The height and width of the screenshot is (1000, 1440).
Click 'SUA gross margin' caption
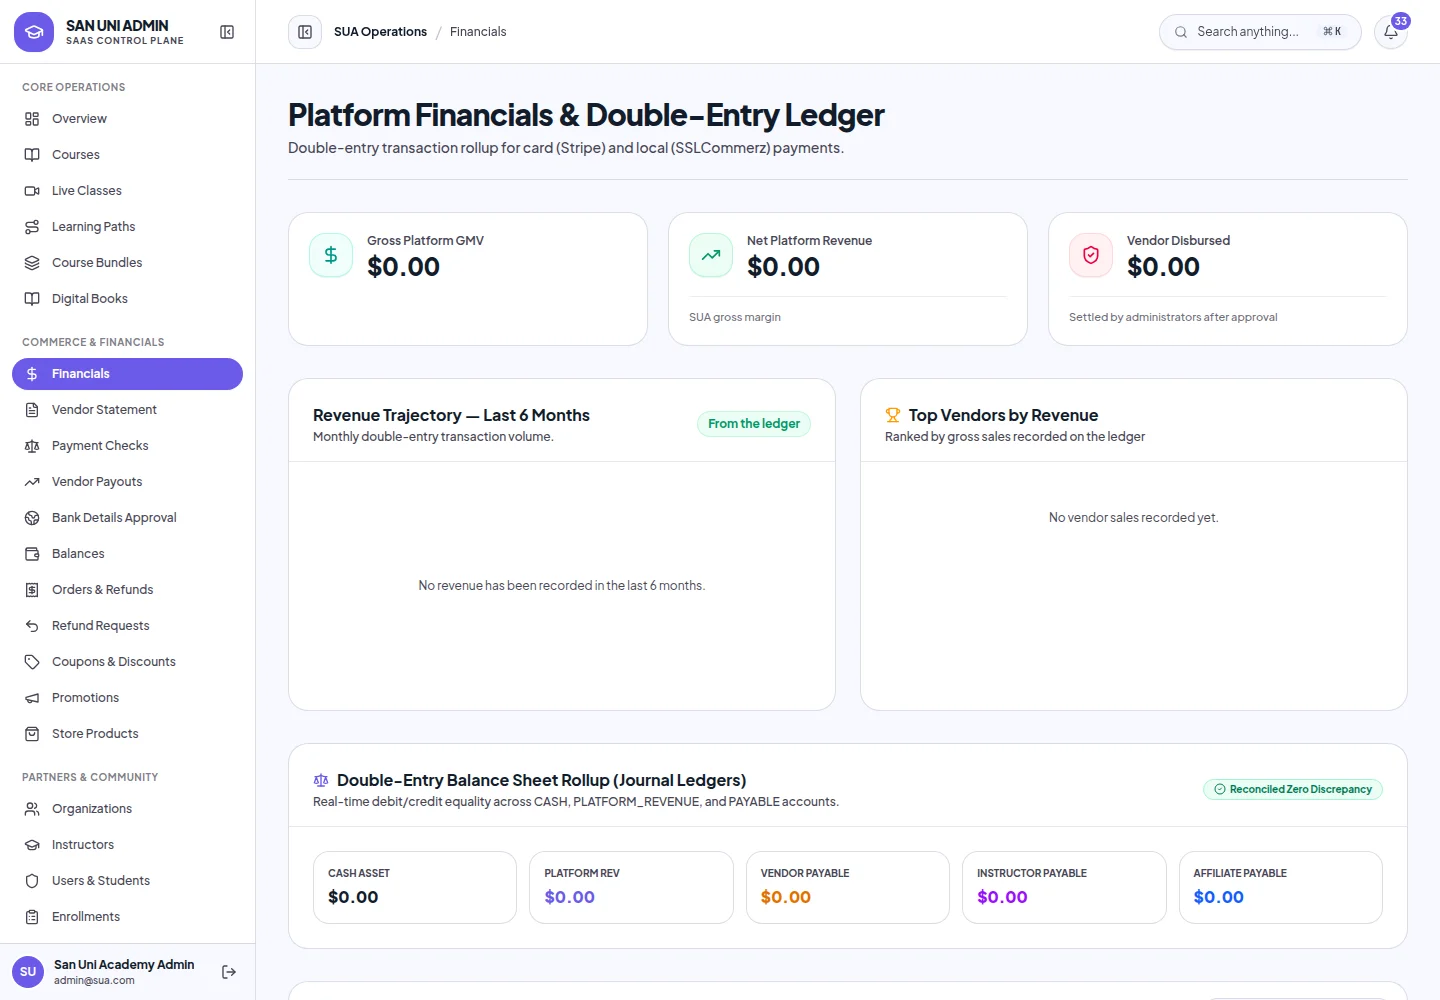pyautogui.click(x=735, y=318)
